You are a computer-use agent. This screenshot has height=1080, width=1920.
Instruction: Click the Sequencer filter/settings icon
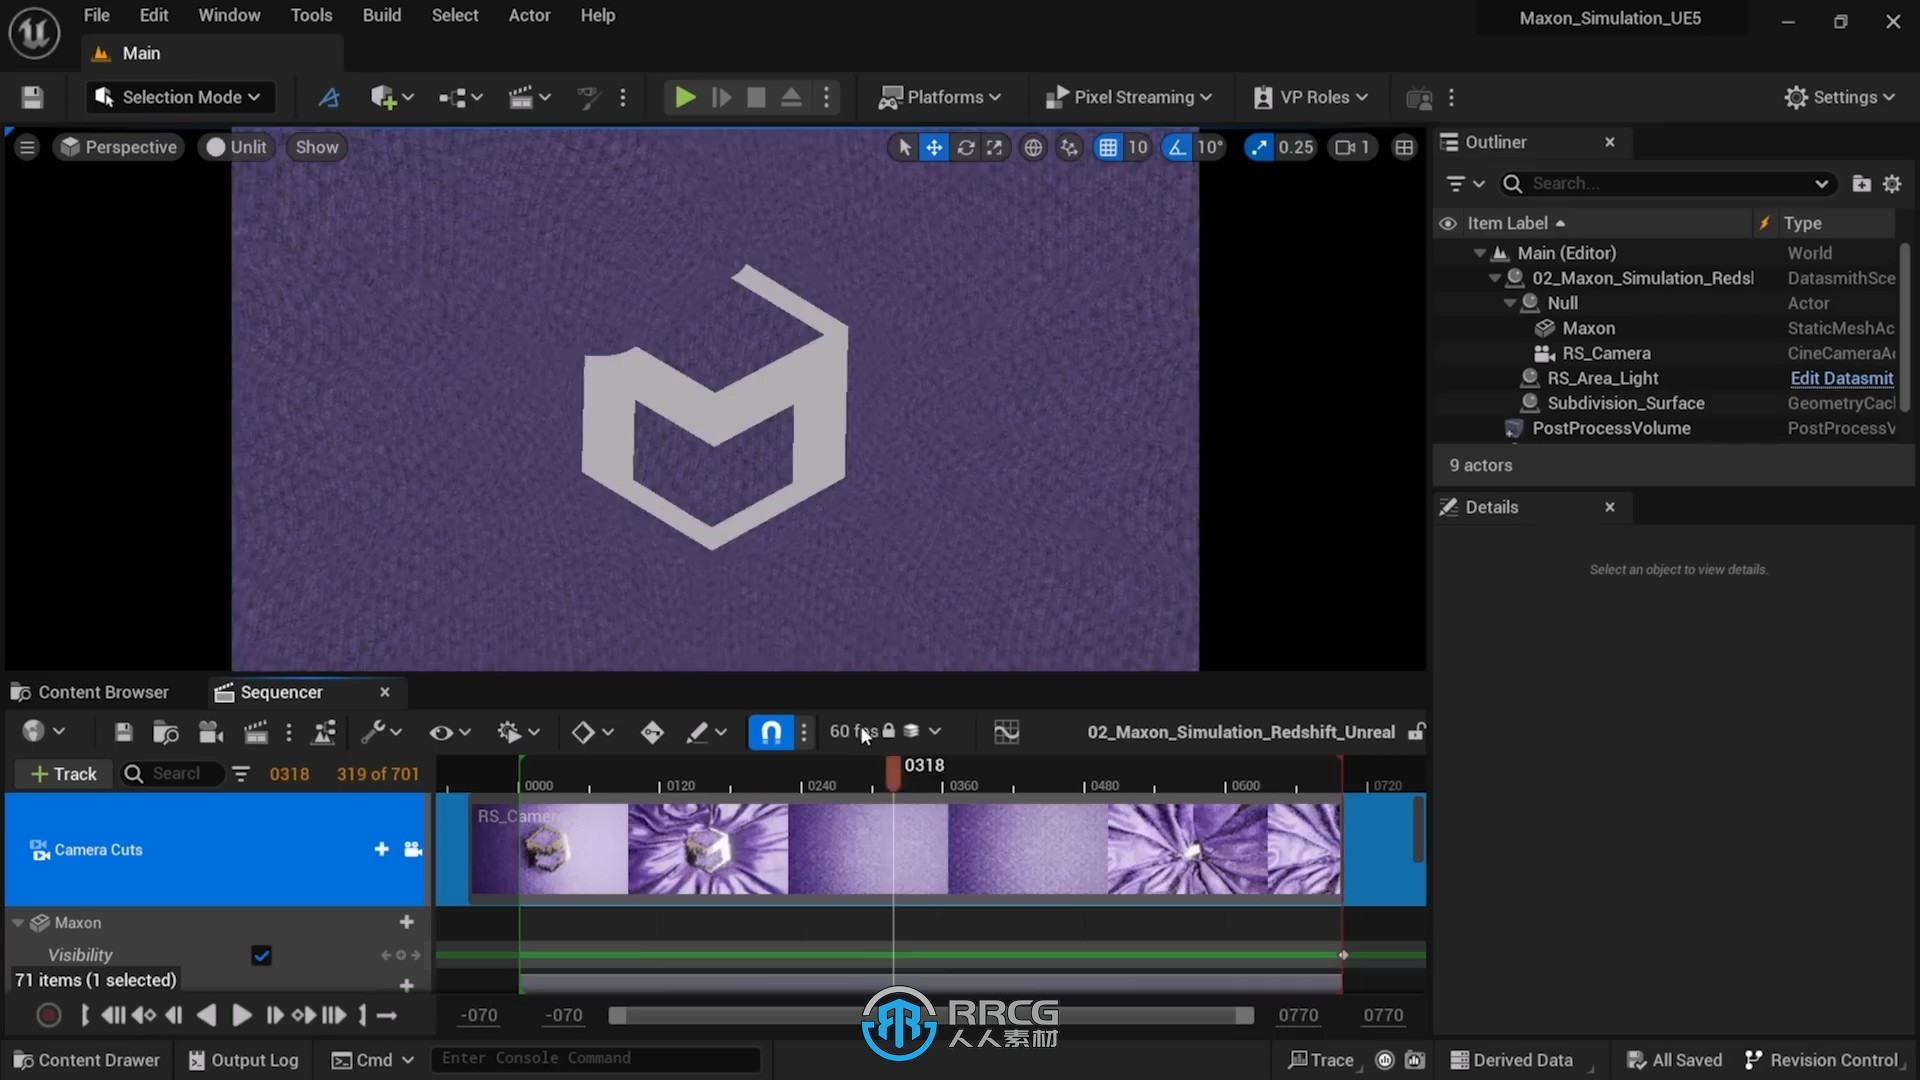point(239,774)
